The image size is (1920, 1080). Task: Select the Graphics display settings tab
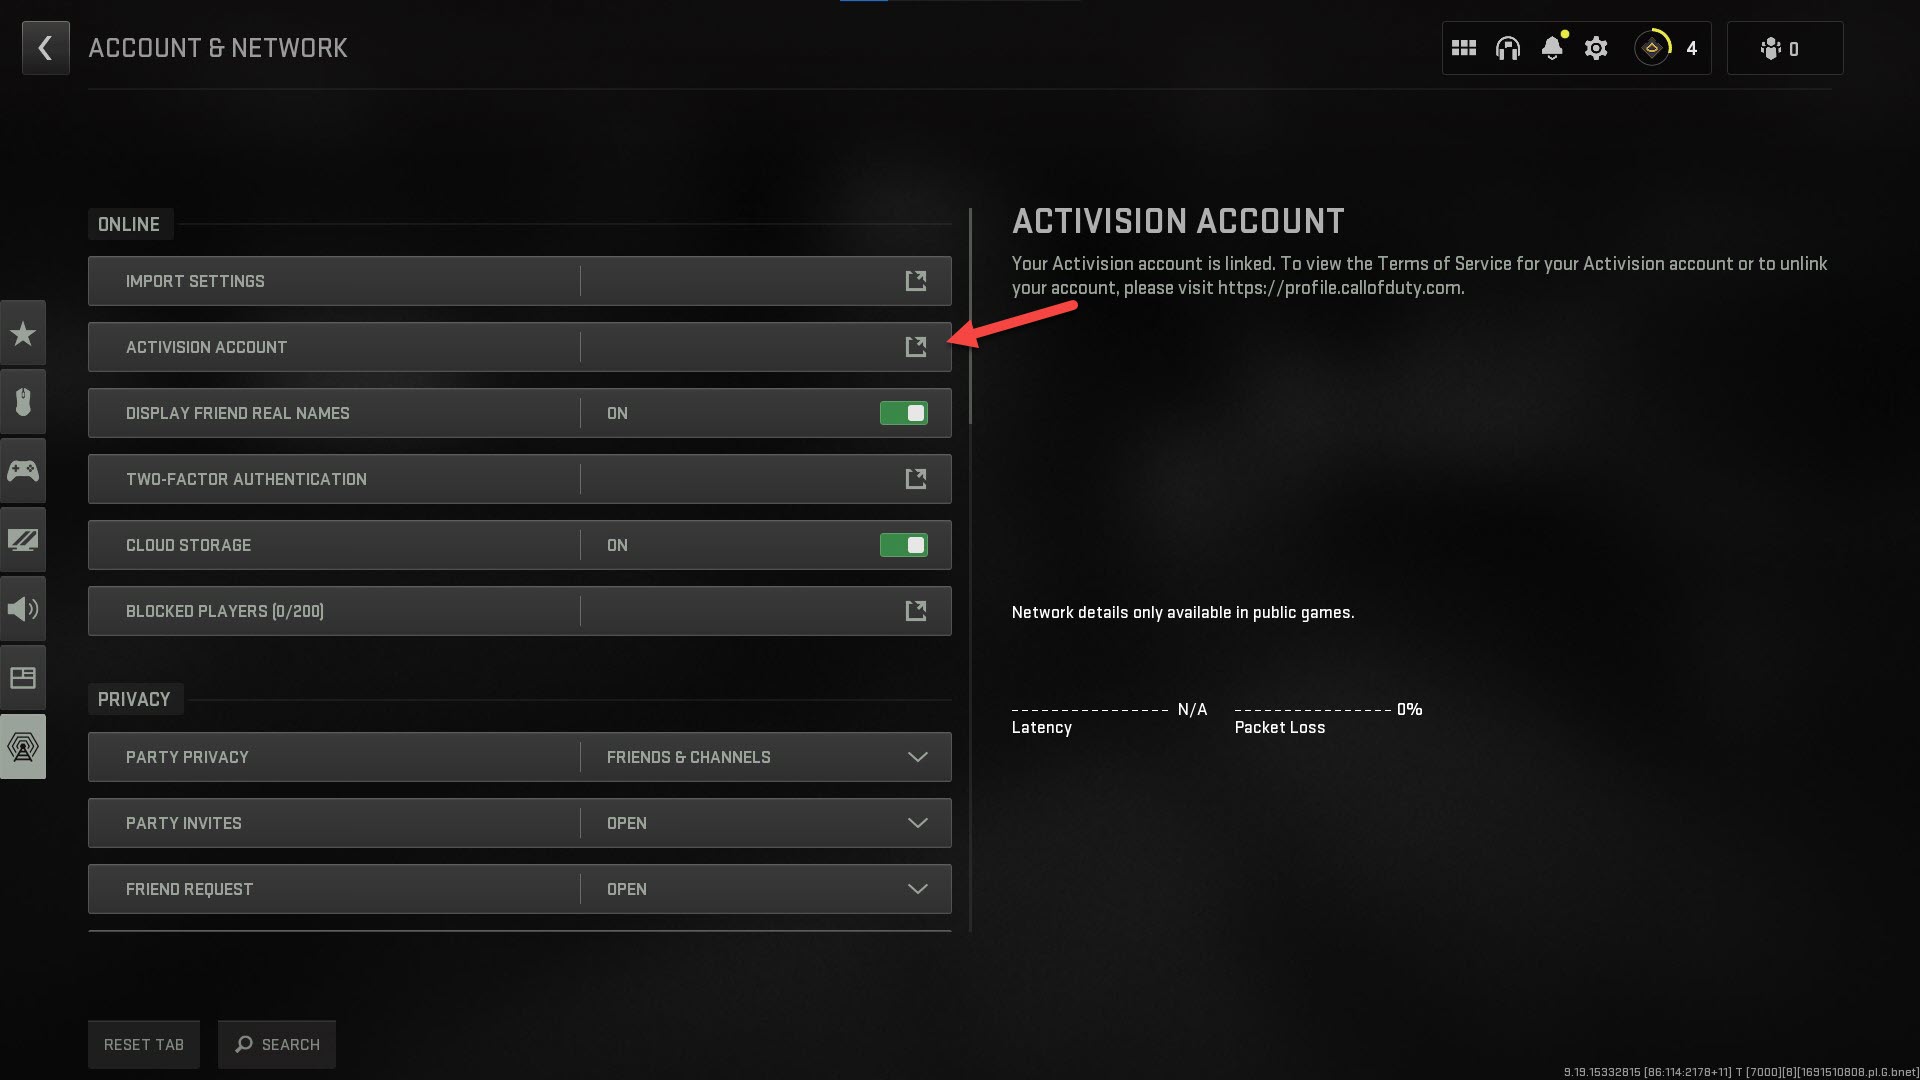point(23,540)
